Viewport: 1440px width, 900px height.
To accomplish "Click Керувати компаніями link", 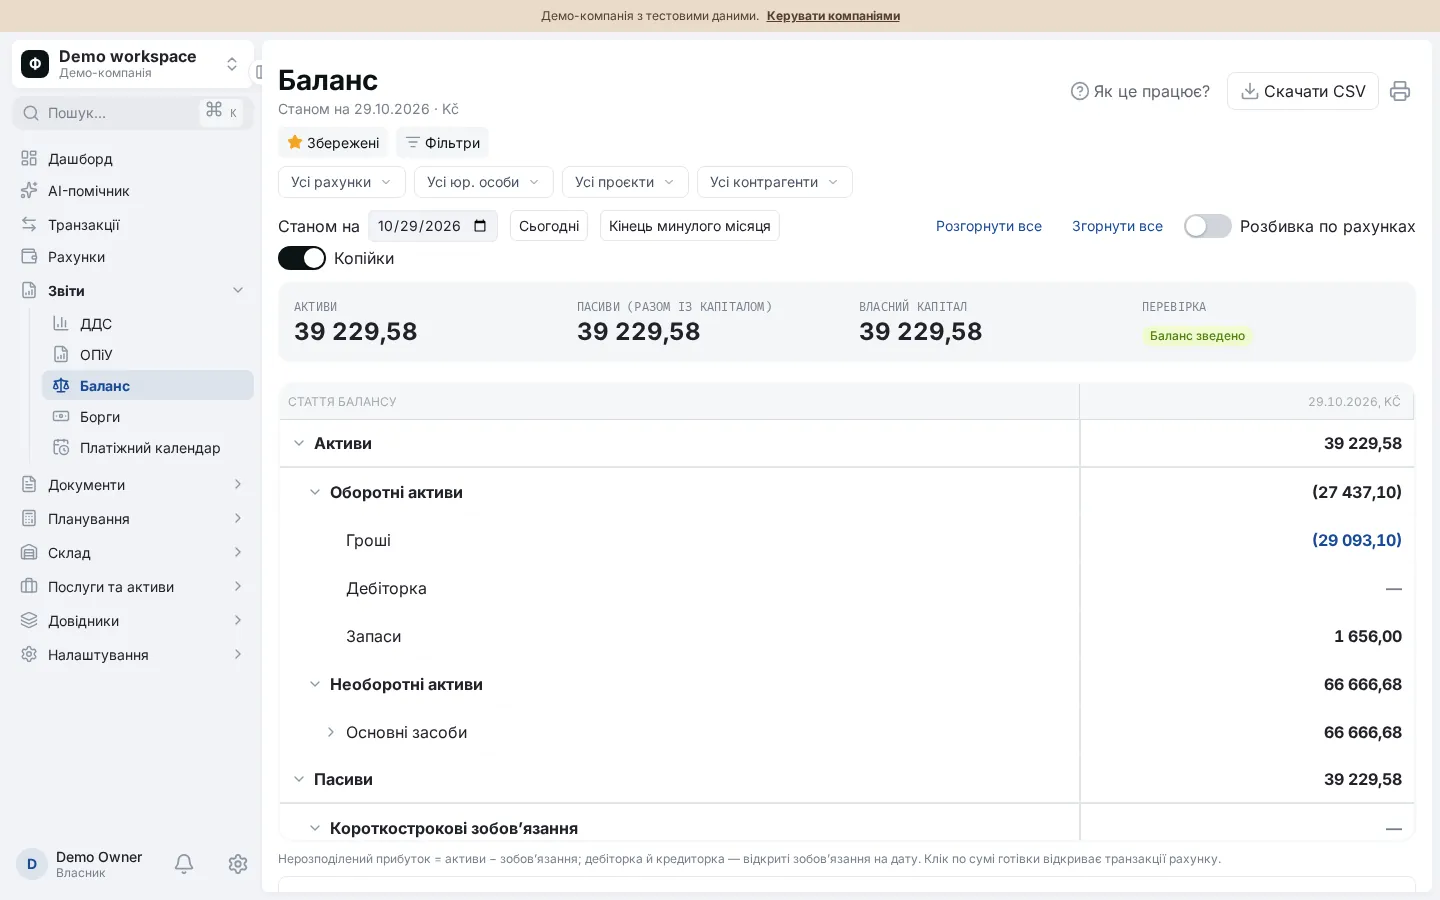I will click(833, 16).
